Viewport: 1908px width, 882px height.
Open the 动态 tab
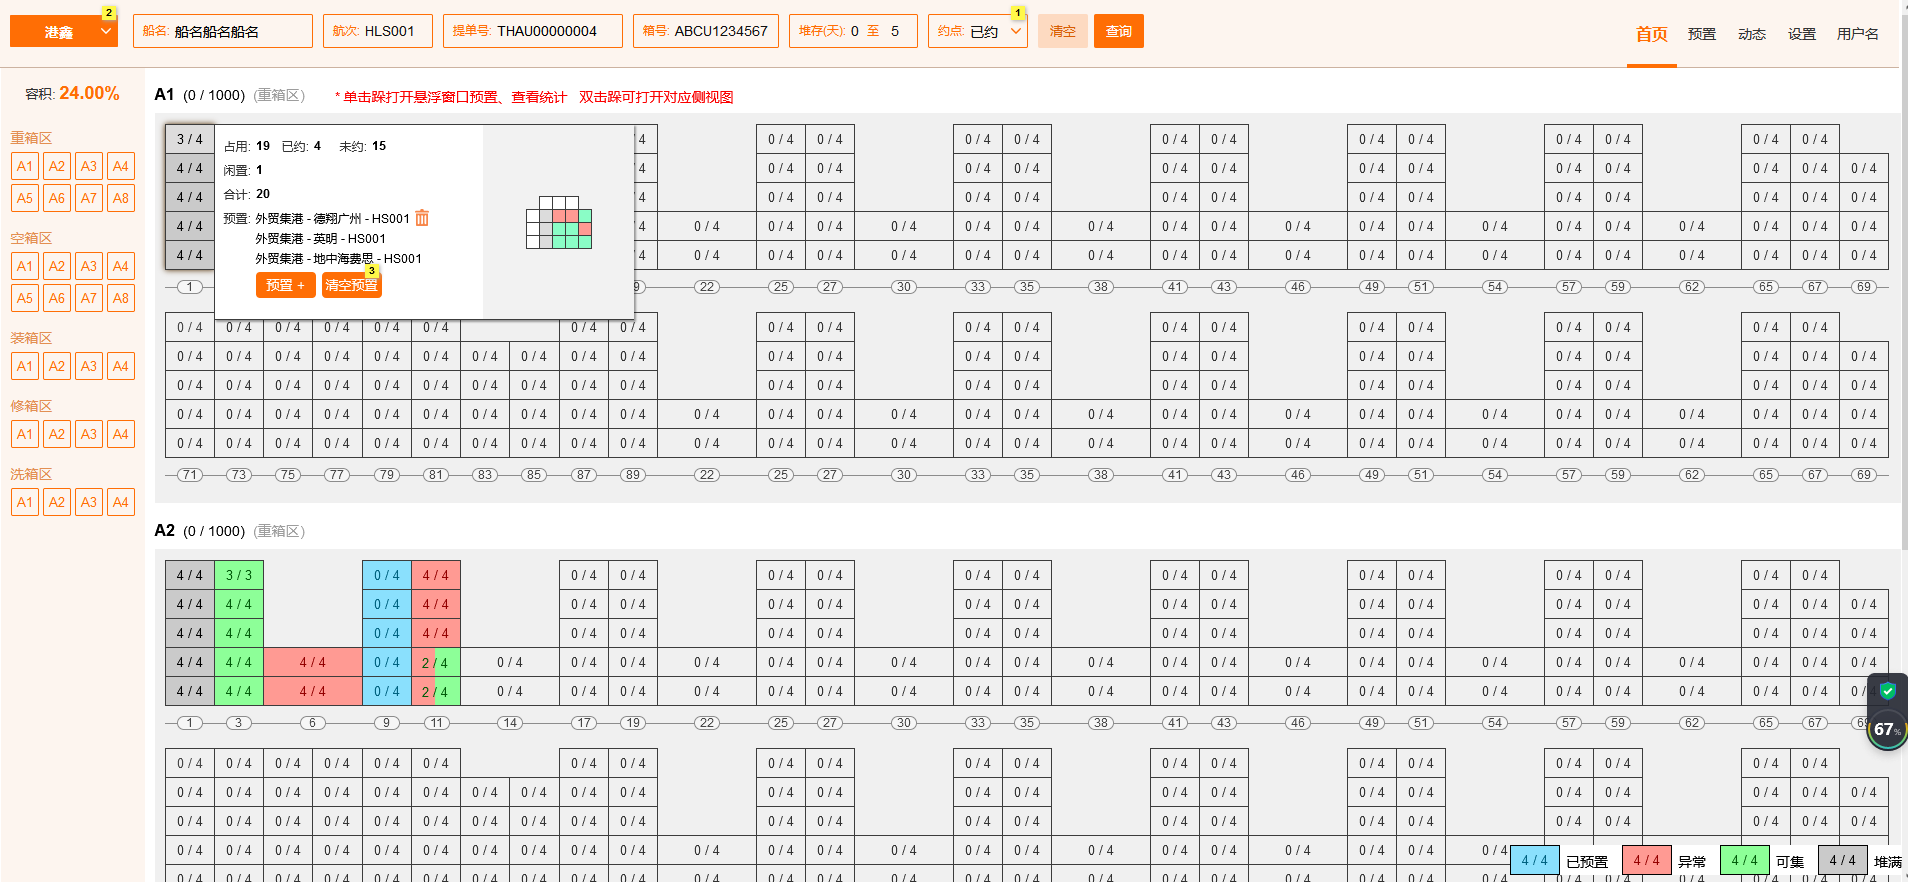click(1752, 34)
